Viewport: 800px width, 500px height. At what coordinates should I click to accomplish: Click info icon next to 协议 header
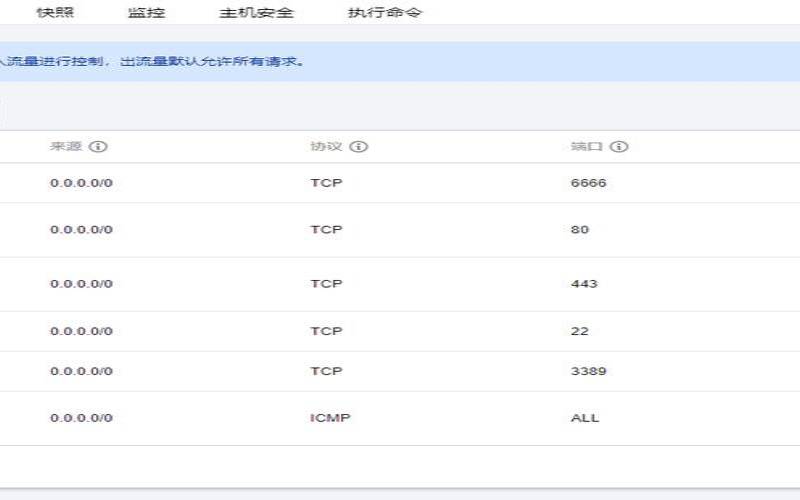(359, 147)
